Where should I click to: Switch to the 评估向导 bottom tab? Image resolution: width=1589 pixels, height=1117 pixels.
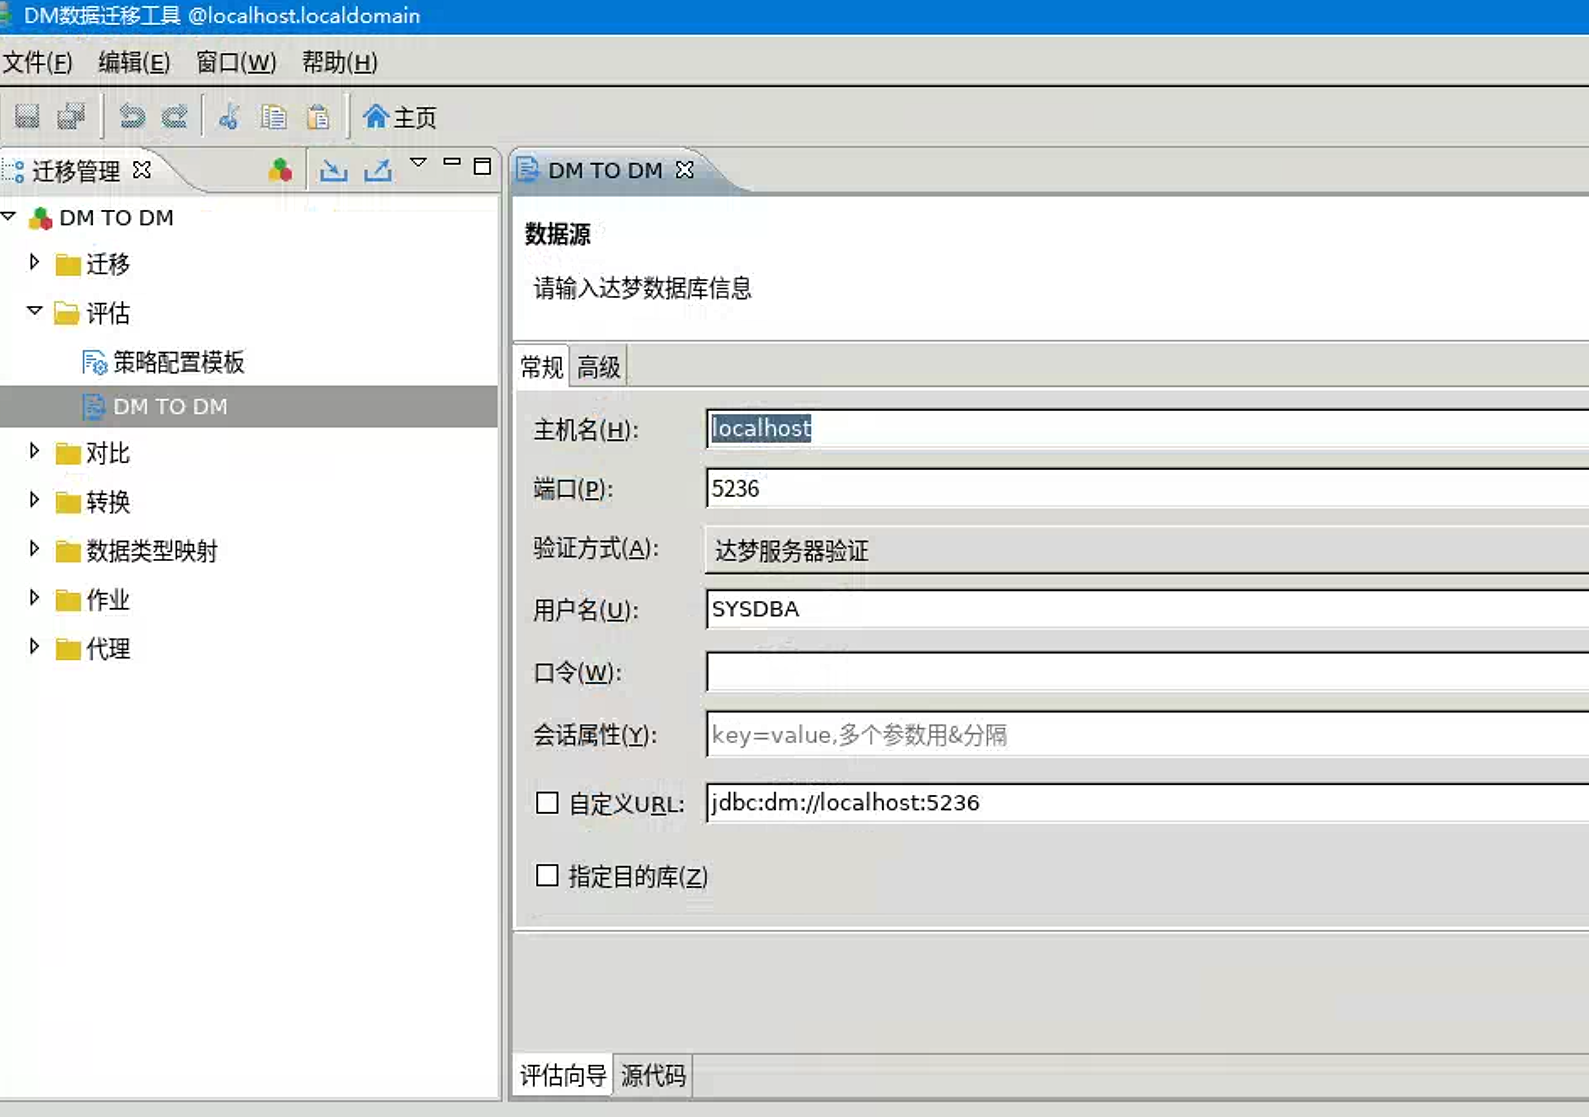tap(563, 1075)
